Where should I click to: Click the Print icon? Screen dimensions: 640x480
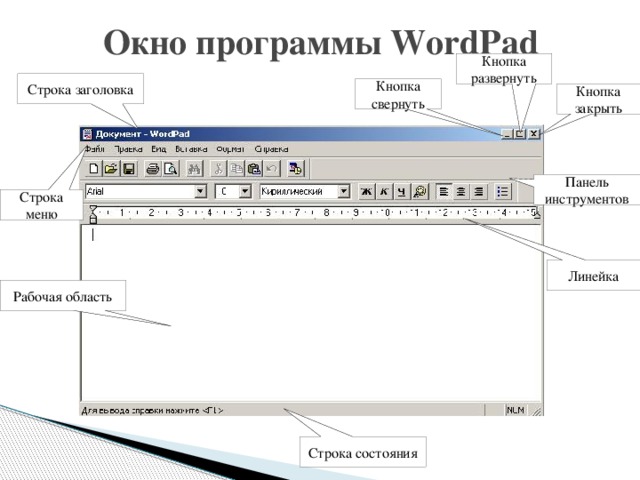point(153,169)
